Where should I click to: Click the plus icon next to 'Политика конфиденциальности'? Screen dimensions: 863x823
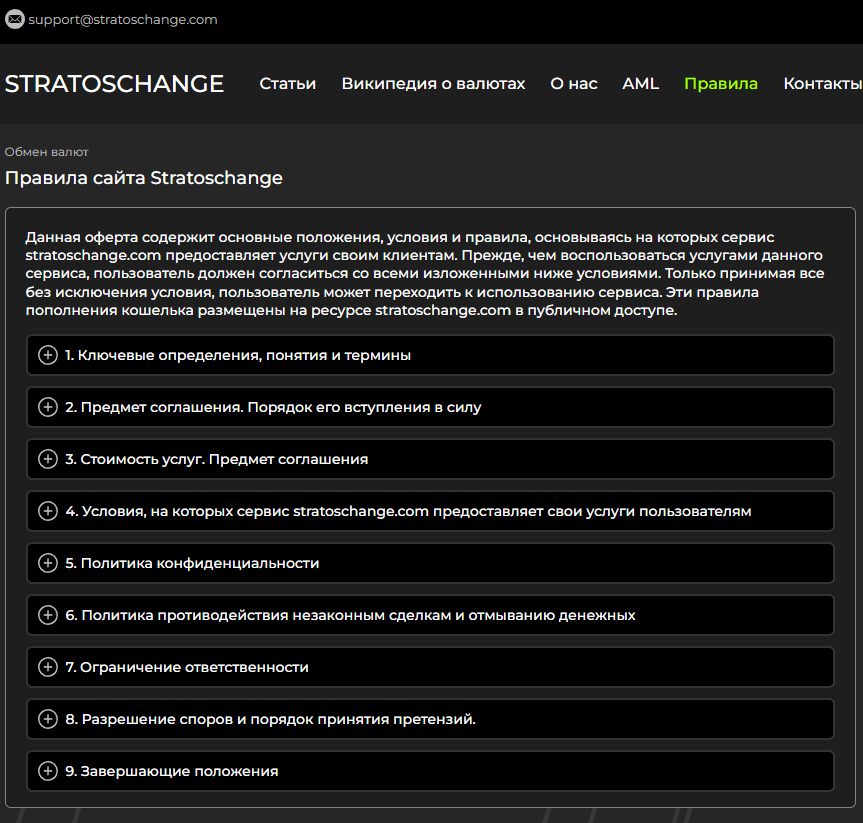click(x=47, y=562)
